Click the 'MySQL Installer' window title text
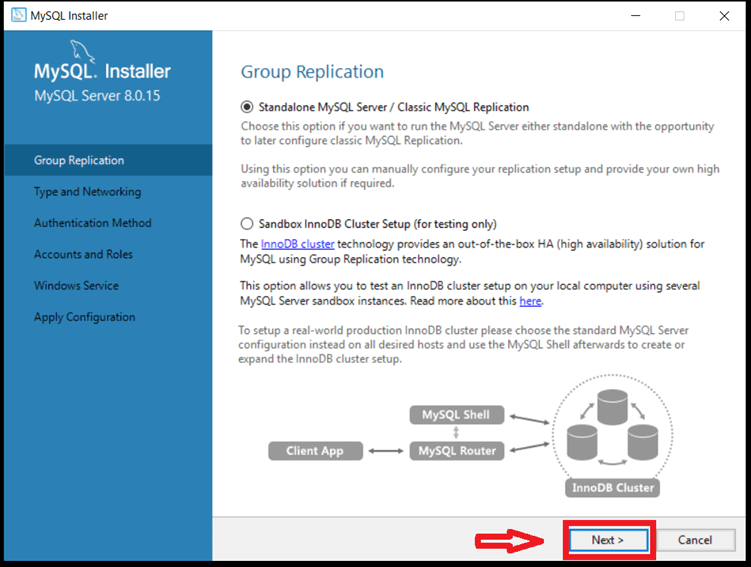This screenshot has width=751, height=567. click(x=69, y=16)
